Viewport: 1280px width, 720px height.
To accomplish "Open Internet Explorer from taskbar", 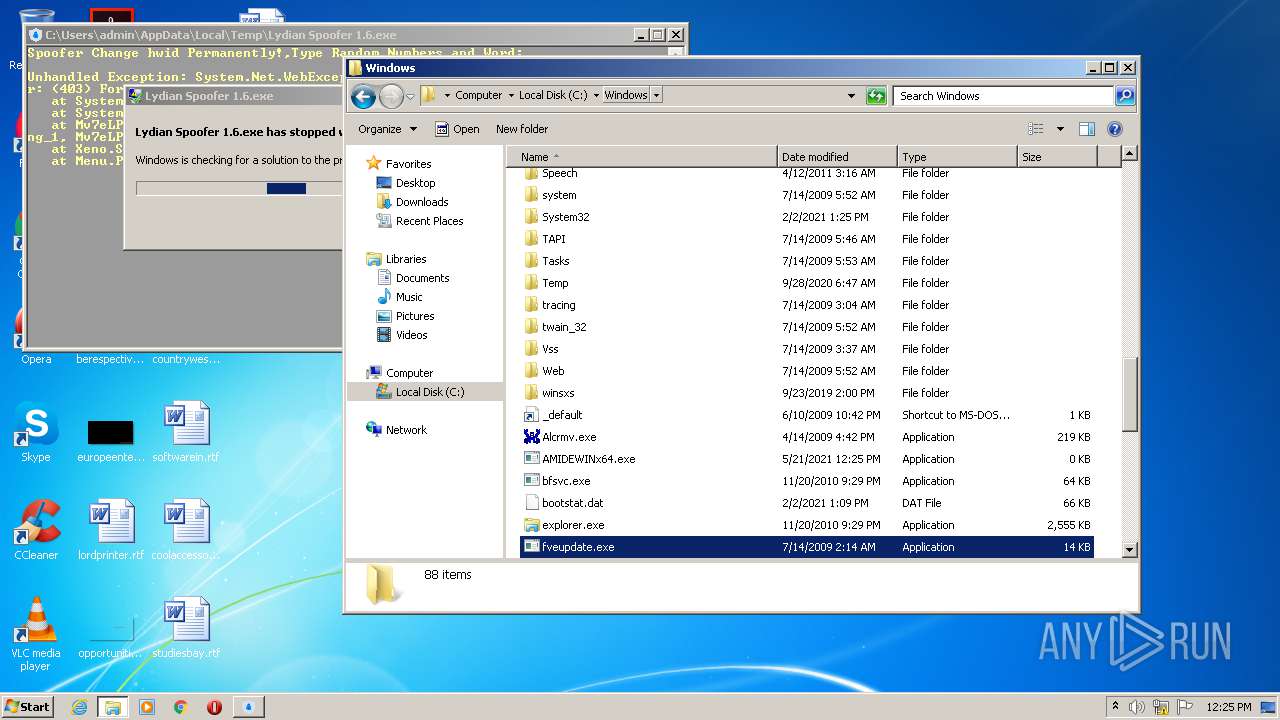I will click(x=79, y=707).
